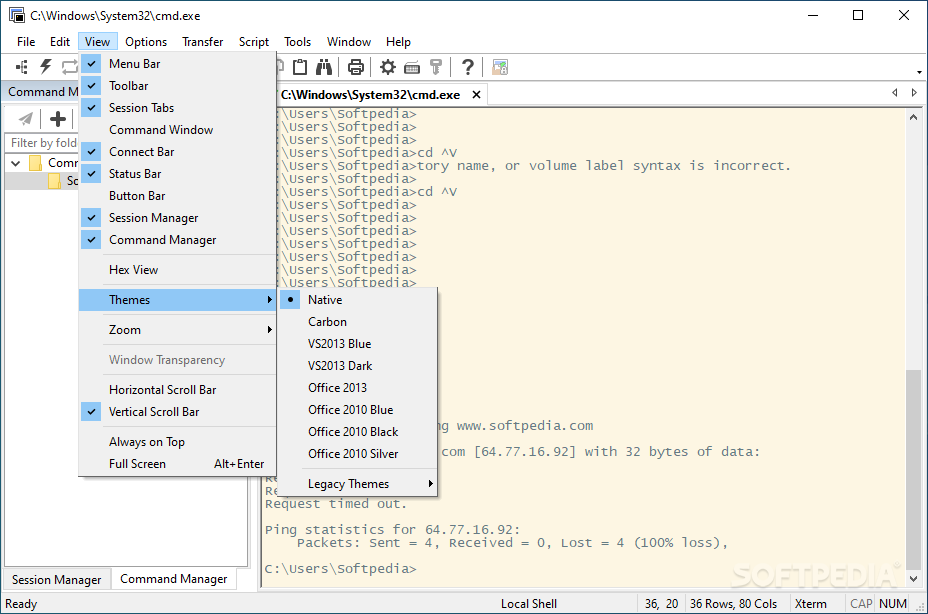Click the terminal scrollbar up arrow
Image resolution: width=928 pixels, height=614 pixels.
pyautogui.click(x=914, y=117)
